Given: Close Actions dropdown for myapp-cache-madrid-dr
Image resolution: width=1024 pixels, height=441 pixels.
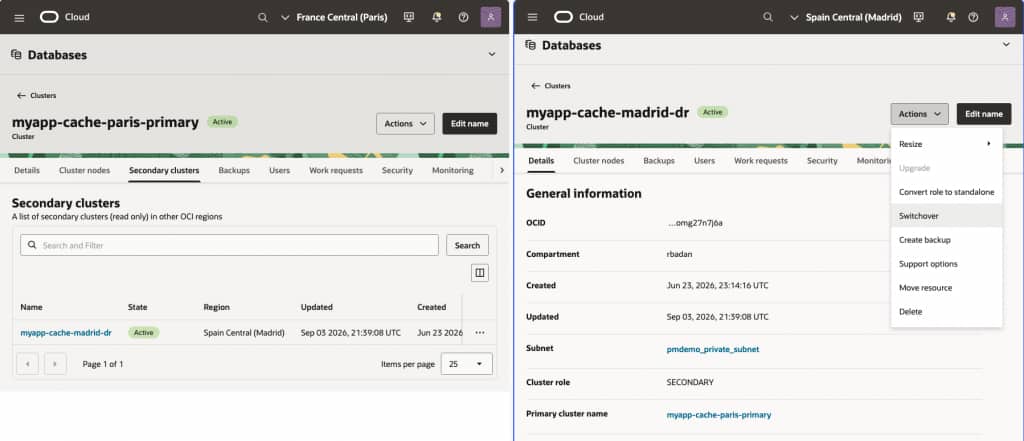Looking at the screenshot, I should (x=920, y=114).
